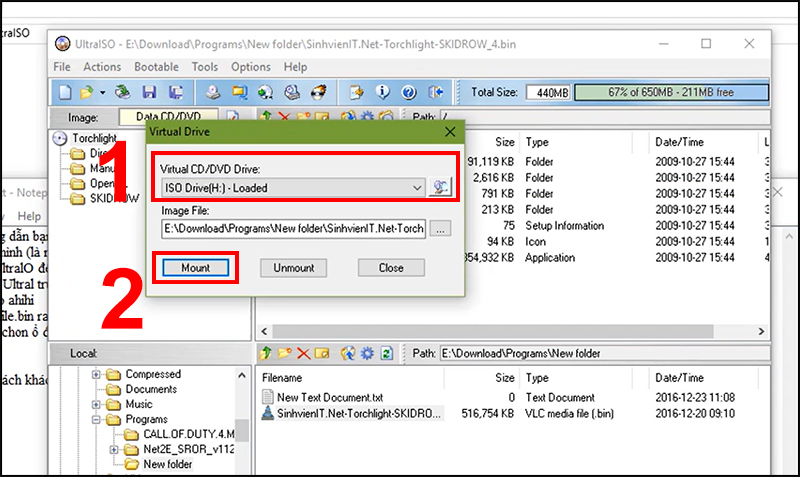Click the Open CD/DVD toolbar icon

(x=122, y=92)
